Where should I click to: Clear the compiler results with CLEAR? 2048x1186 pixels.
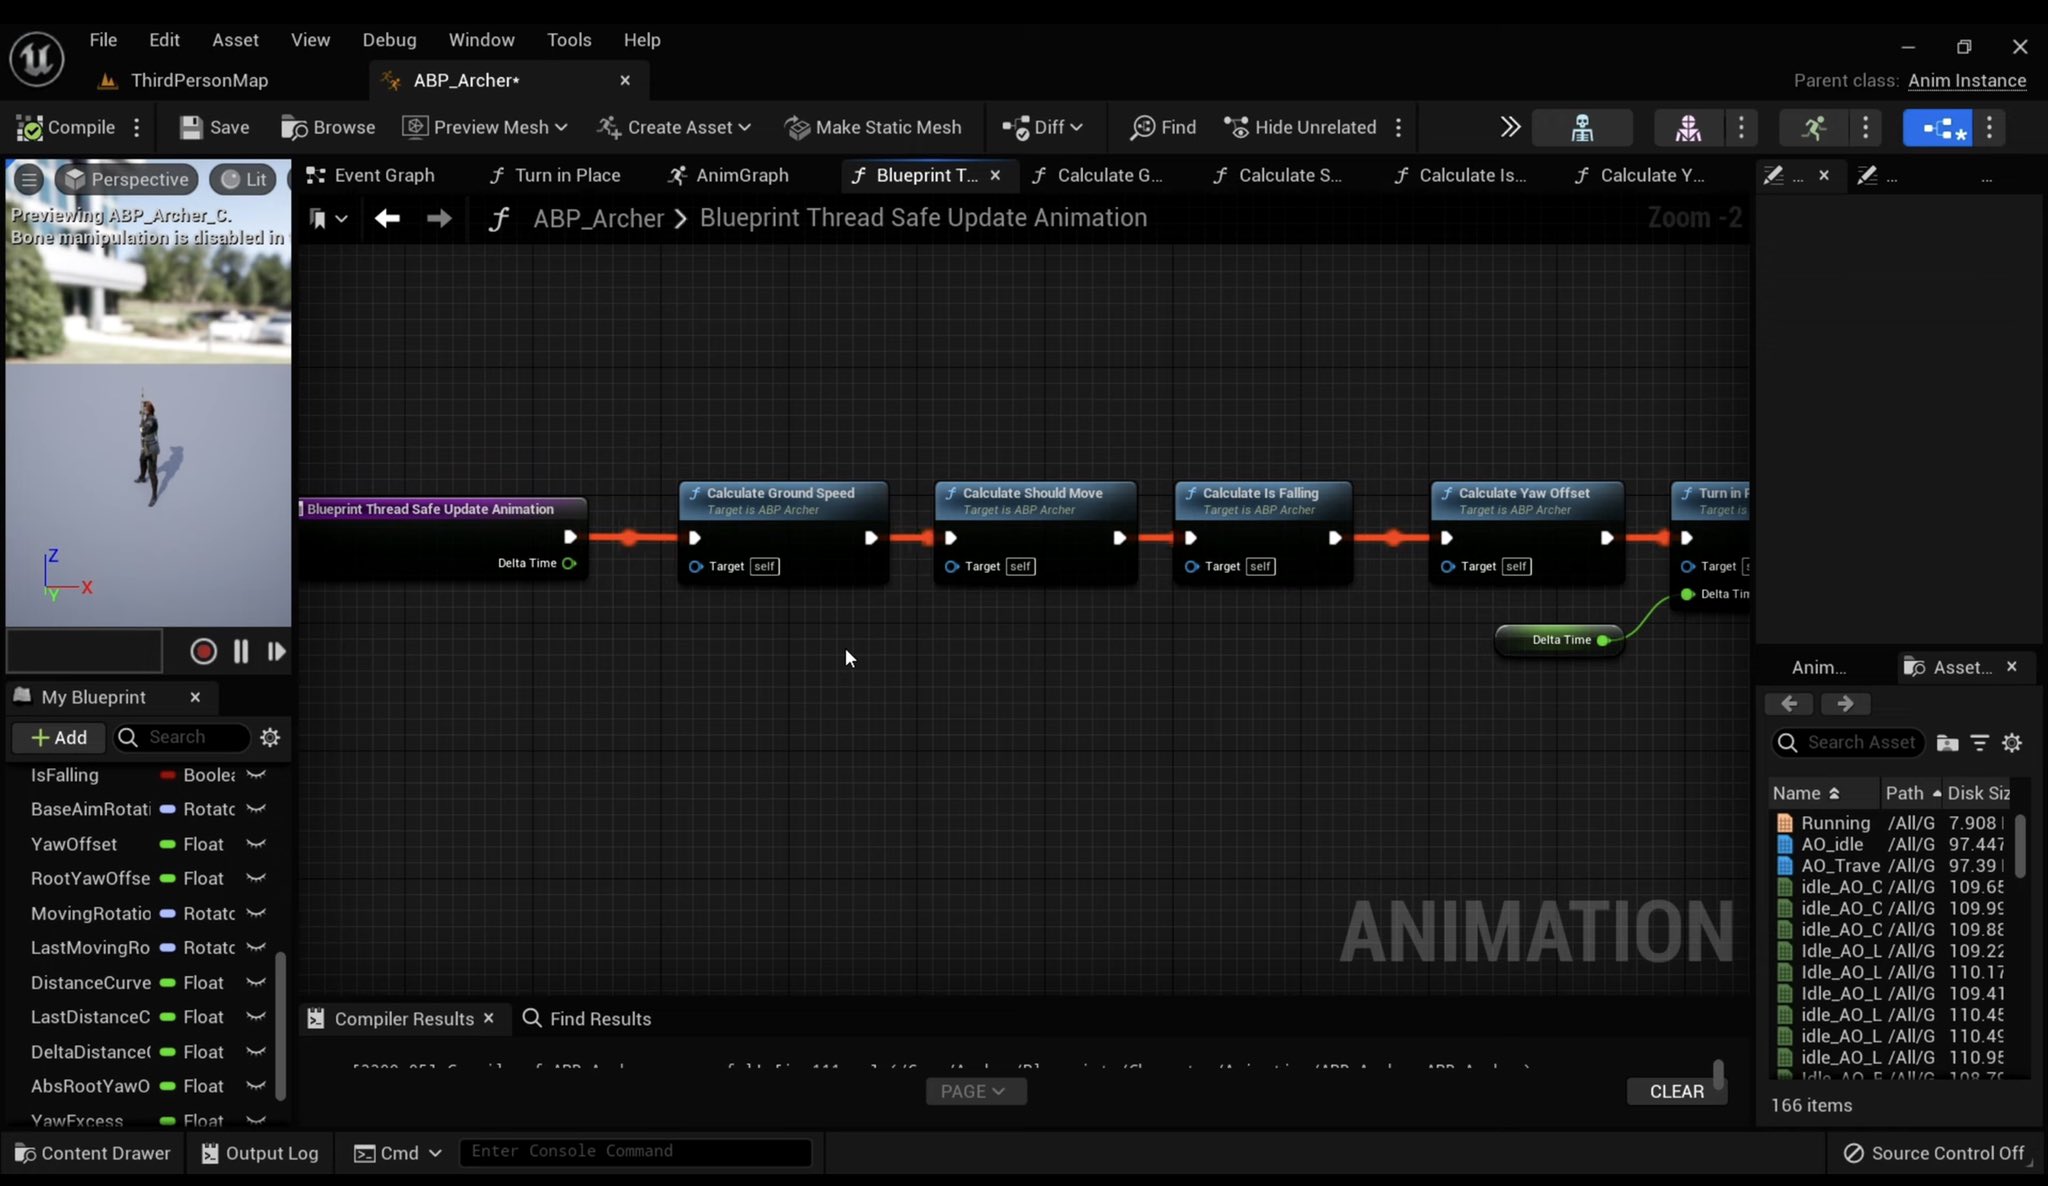[1676, 1091]
